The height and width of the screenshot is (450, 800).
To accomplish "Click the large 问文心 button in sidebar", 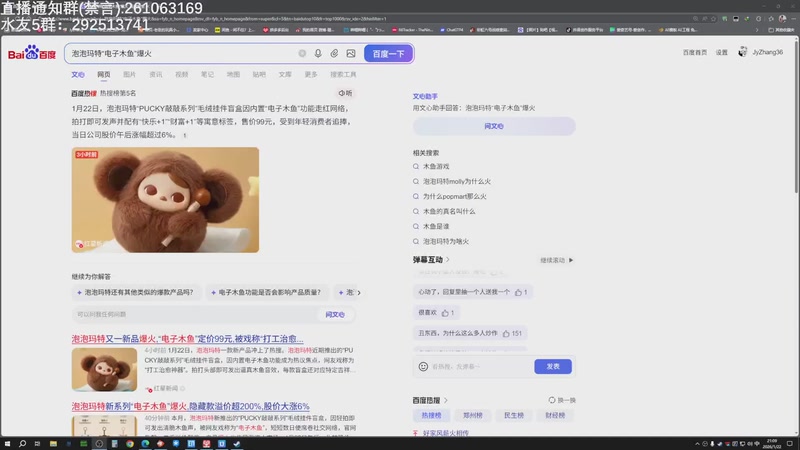I will point(494,126).
